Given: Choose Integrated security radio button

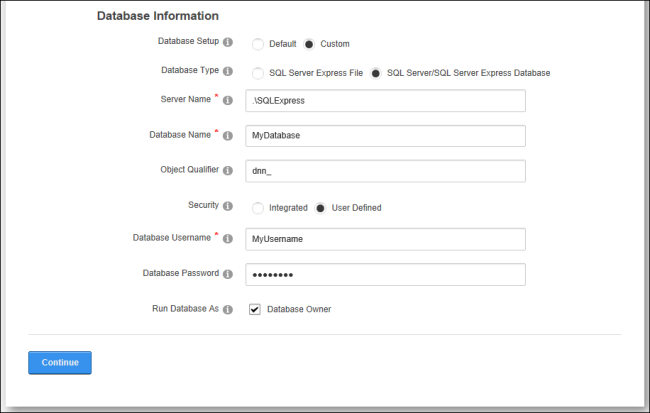Looking at the screenshot, I should [258, 208].
